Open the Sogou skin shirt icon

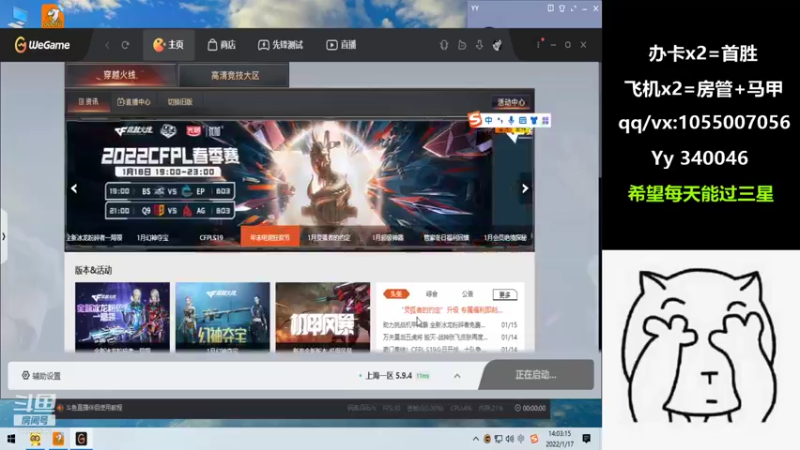coord(534,120)
